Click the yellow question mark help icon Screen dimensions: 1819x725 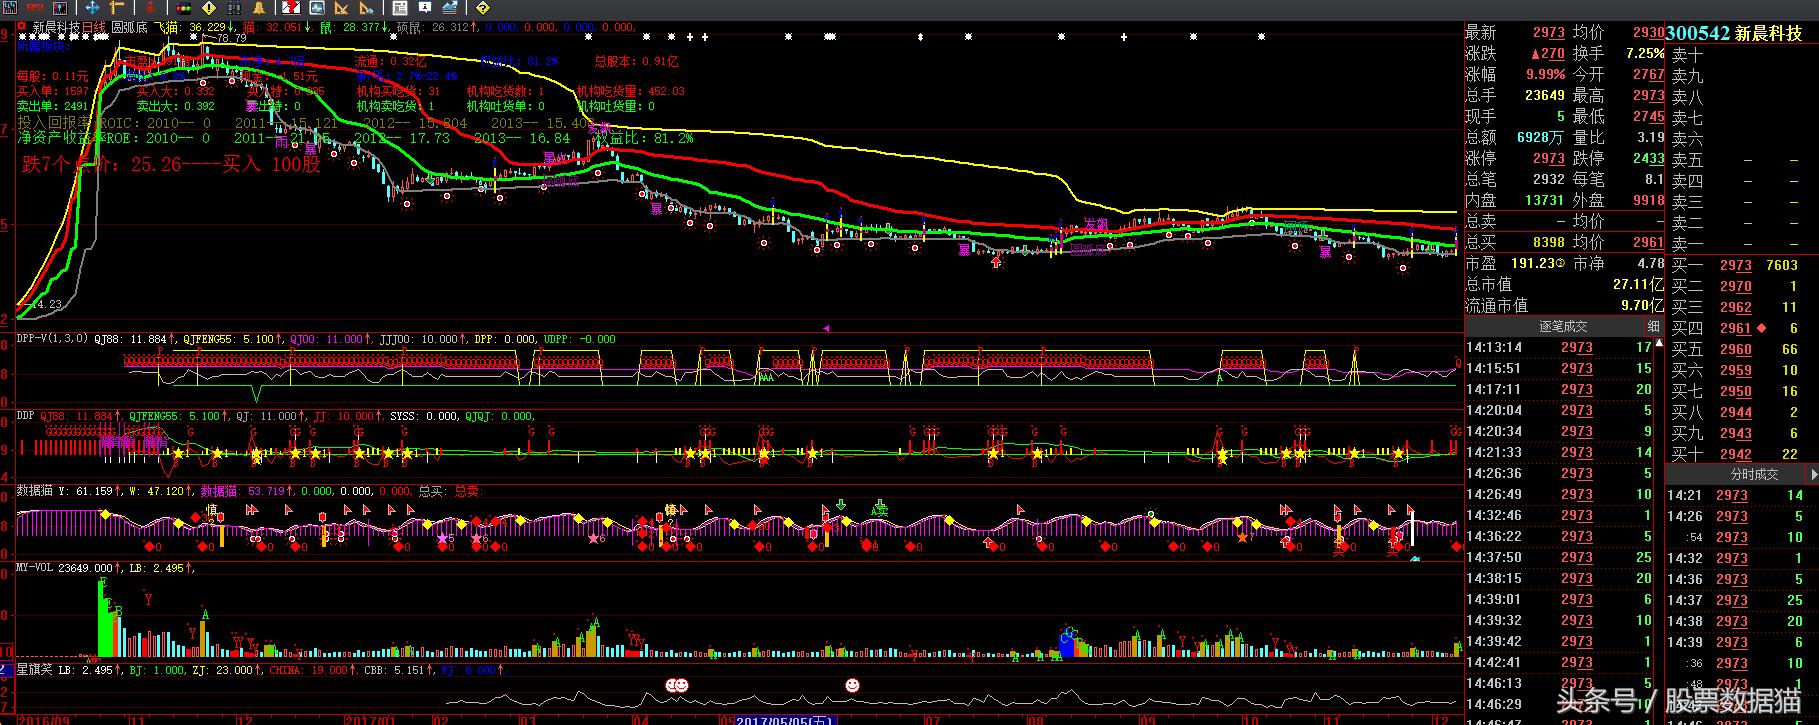coord(482,7)
